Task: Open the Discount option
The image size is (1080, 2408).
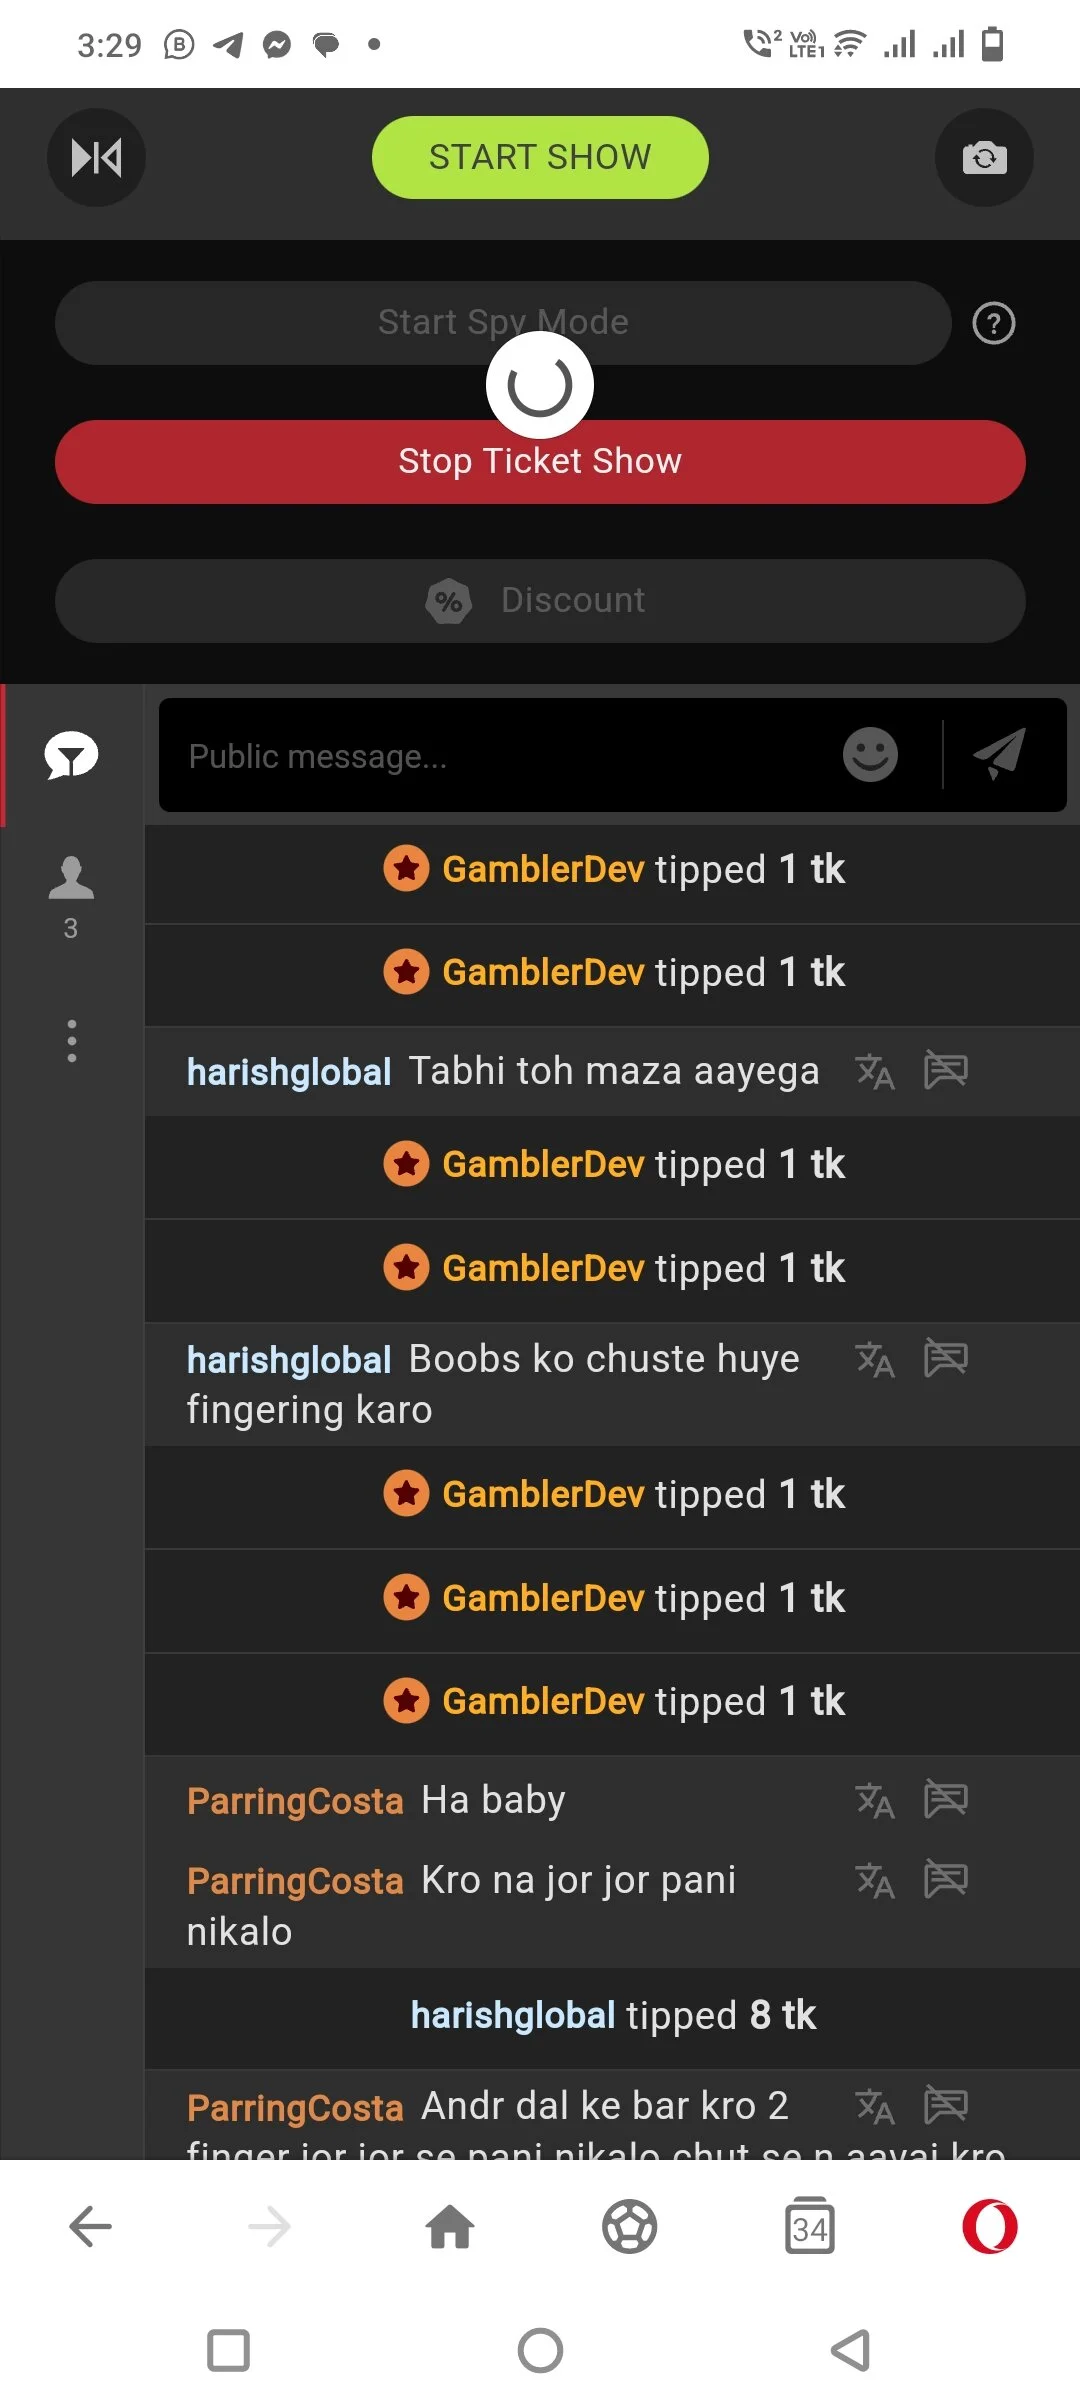Action: [540, 600]
